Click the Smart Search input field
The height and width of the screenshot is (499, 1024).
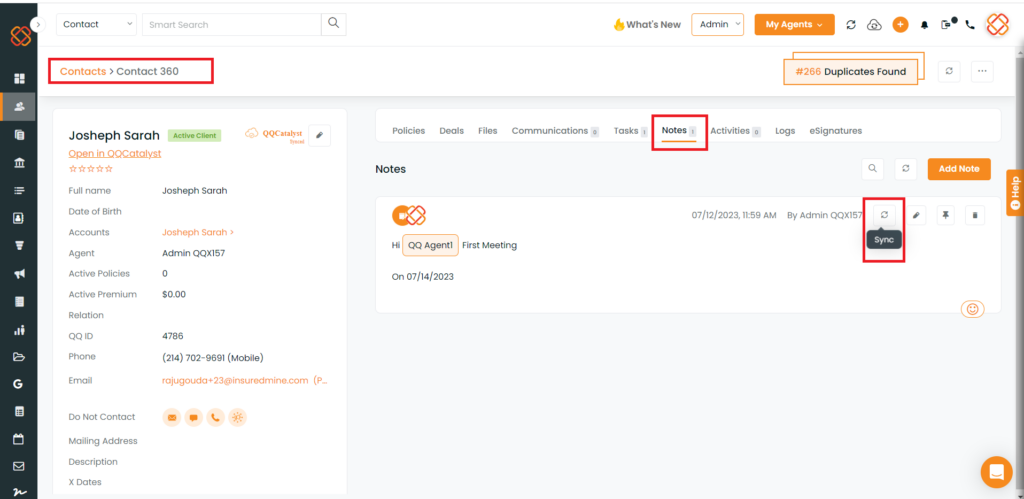click(x=232, y=24)
